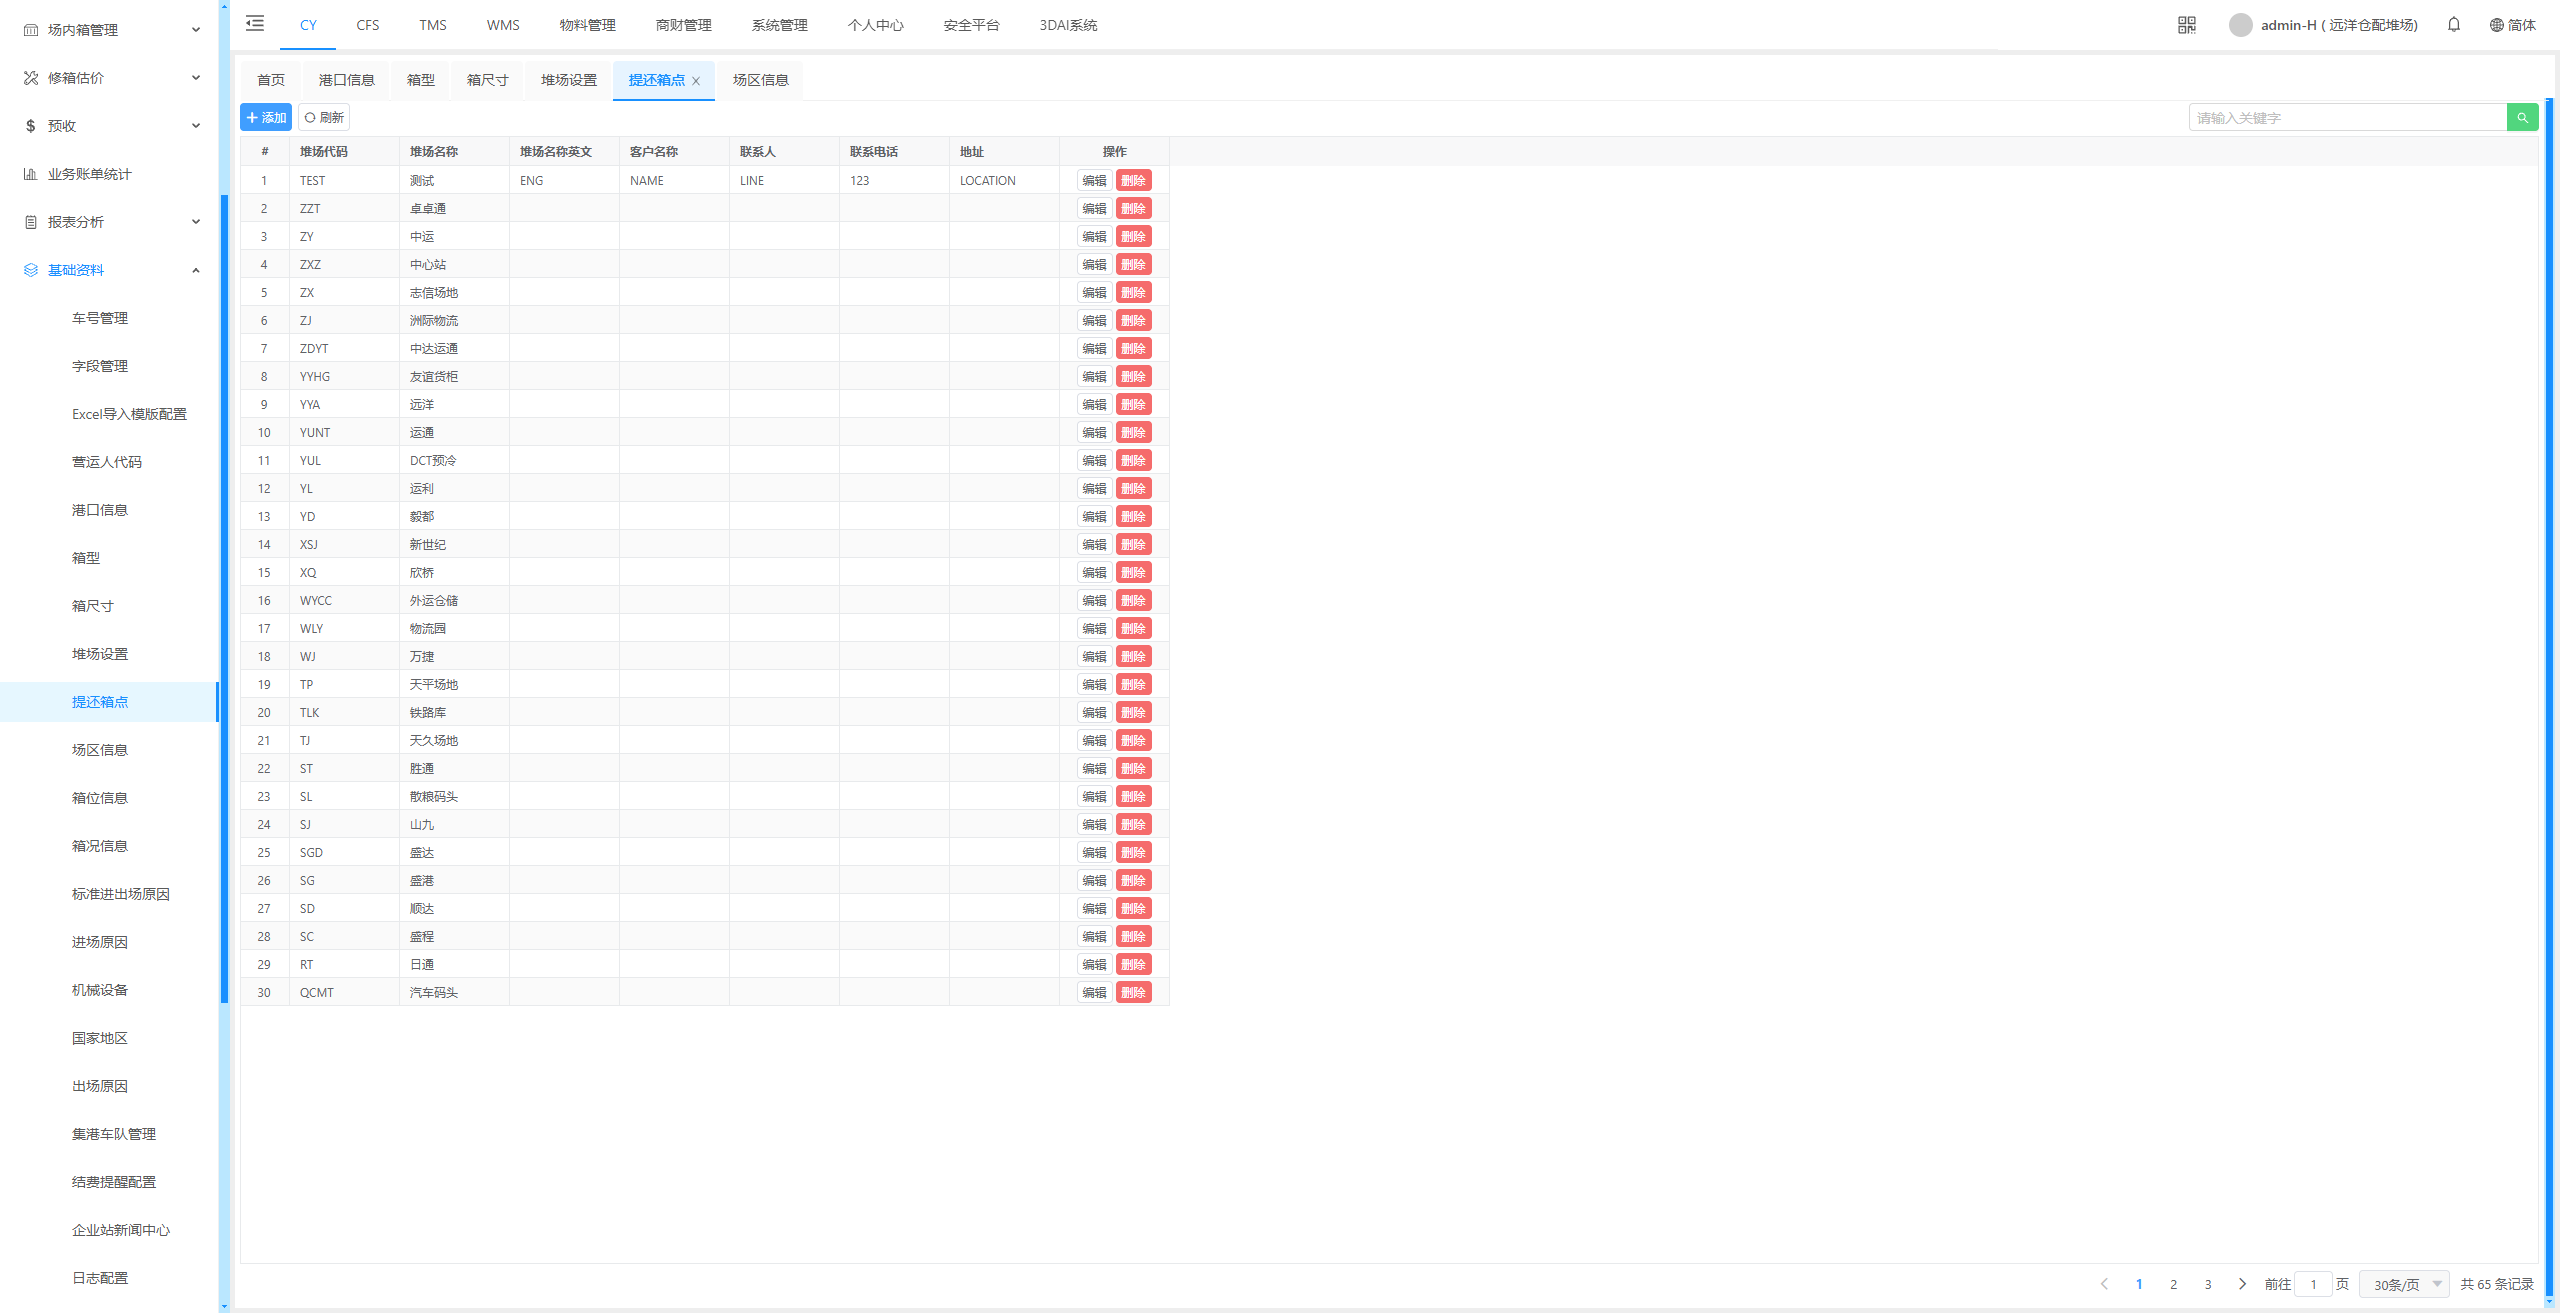Switch to the 堆场设置 tab
This screenshot has height=1313, width=2560.
568,80
